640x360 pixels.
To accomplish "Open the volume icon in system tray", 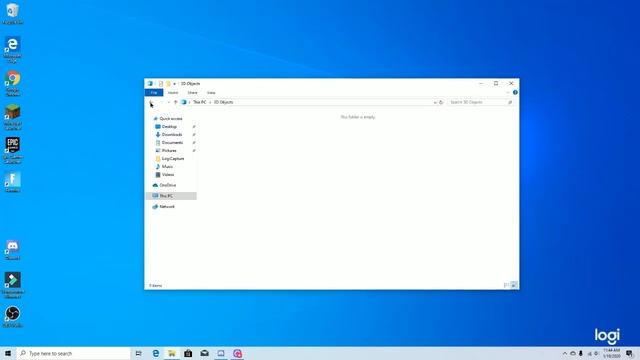I will coord(596,353).
